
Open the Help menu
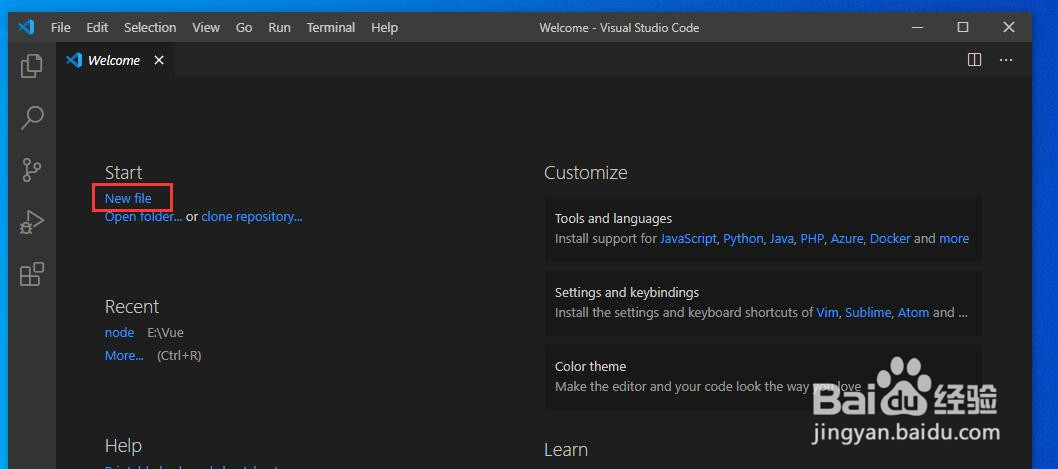[385, 28]
